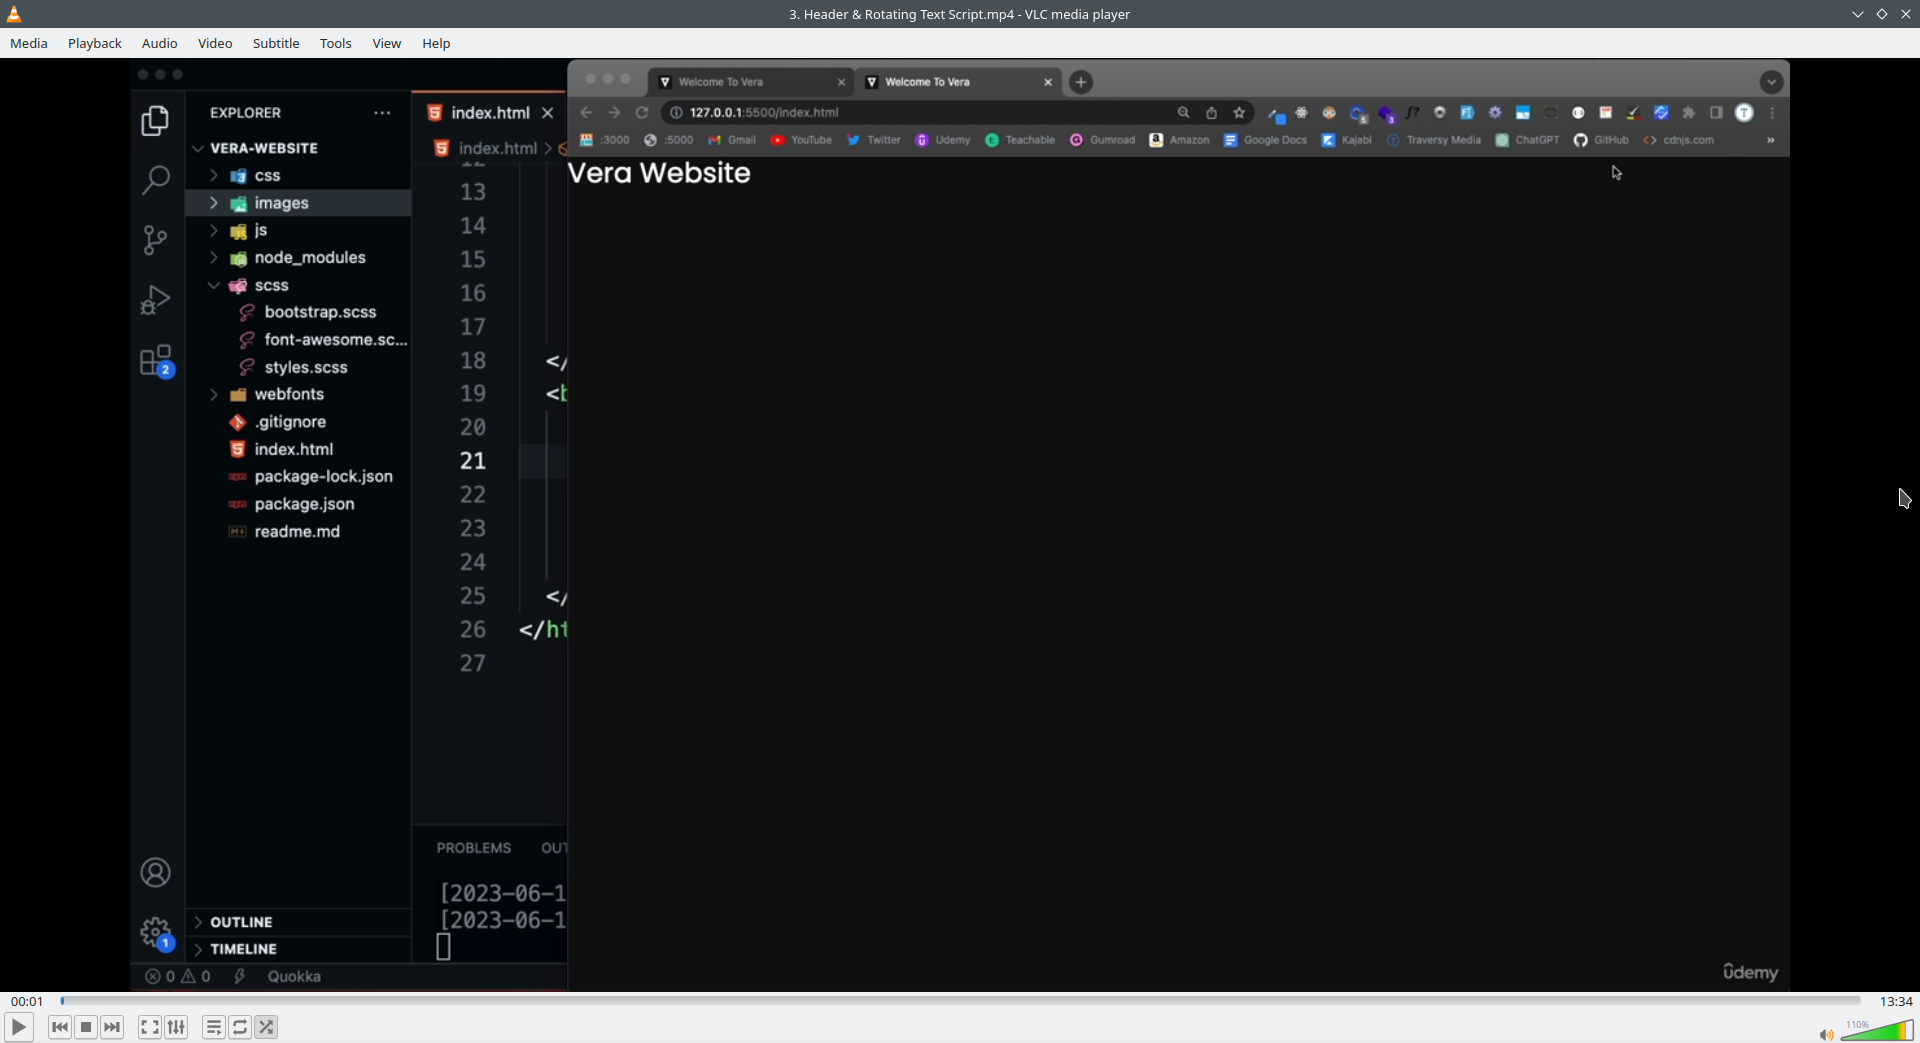Image resolution: width=1920 pixels, height=1043 pixels.
Task: Open the Media menu
Action: [29, 43]
